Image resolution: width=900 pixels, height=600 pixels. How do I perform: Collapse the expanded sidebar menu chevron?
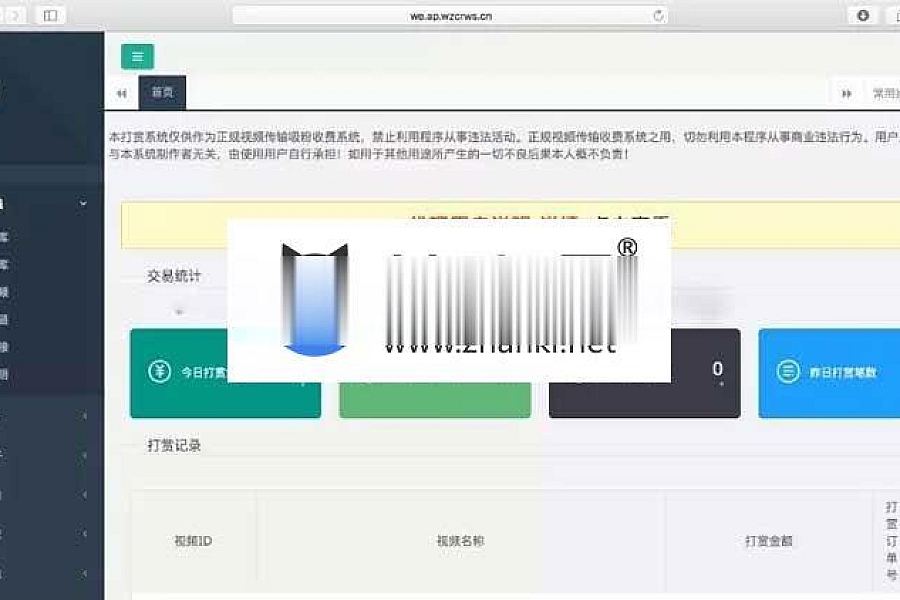coord(83,203)
